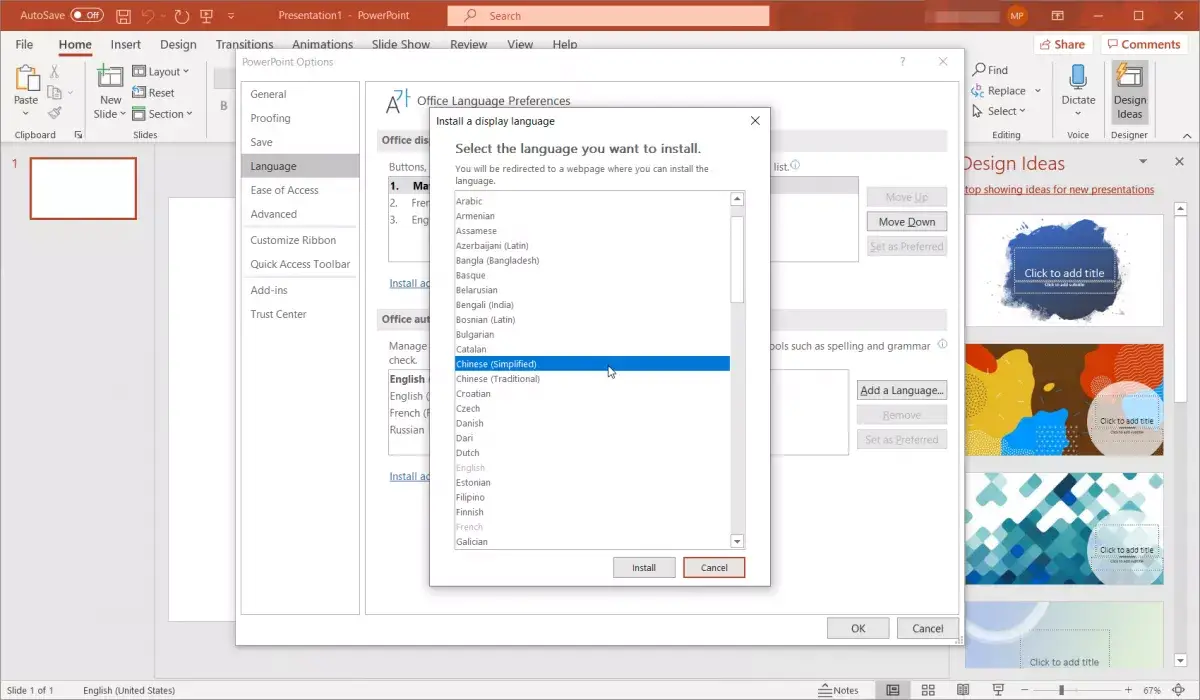Expand the Clipboard dialog launcher
The height and width of the screenshot is (700, 1200).
[x=79, y=135]
